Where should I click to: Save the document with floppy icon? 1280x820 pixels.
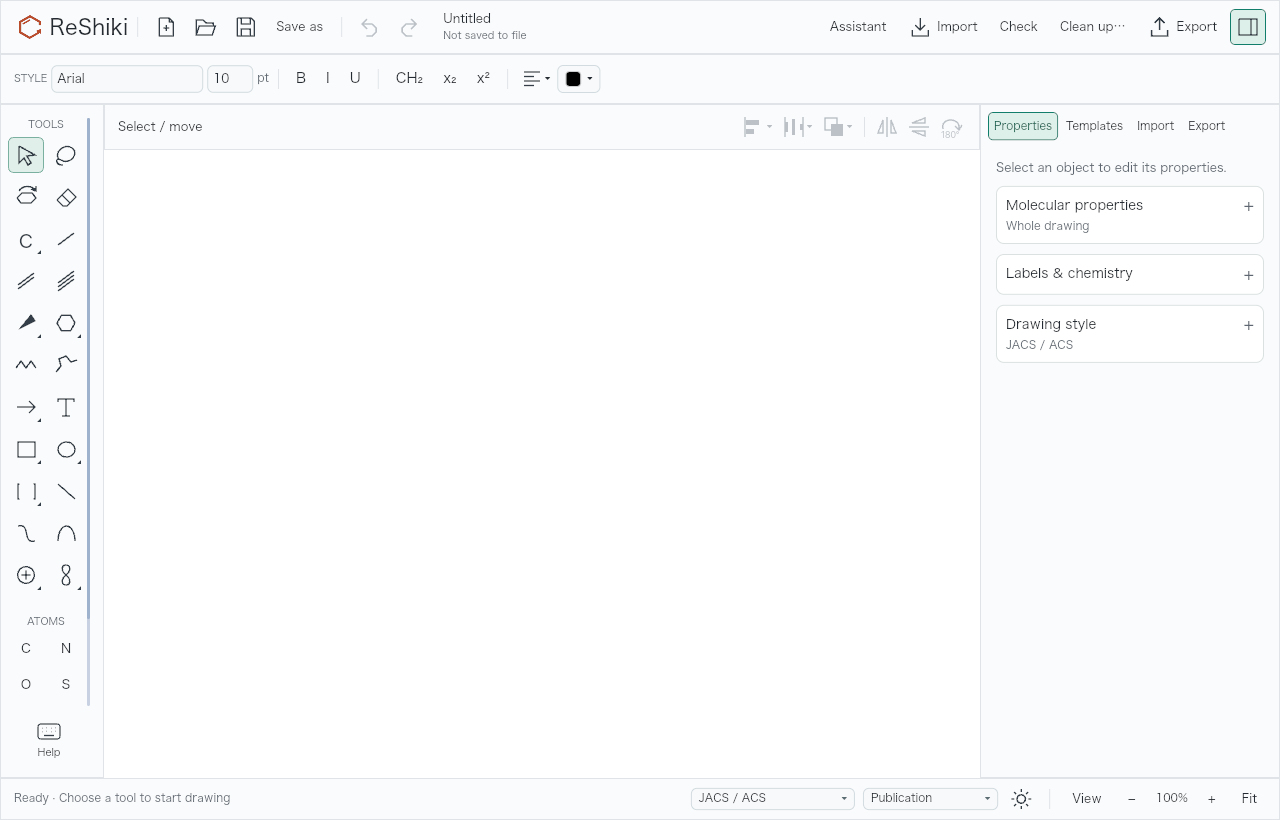pyautogui.click(x=246, y=27)
